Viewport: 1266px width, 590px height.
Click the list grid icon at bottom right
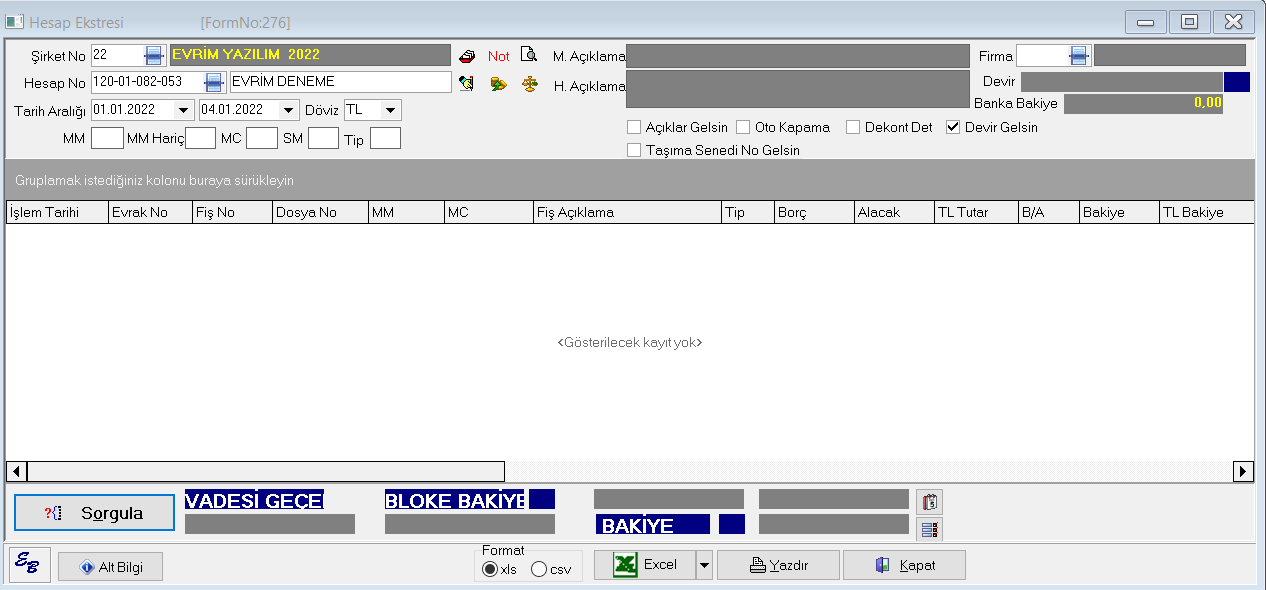[x=929, y=529]
